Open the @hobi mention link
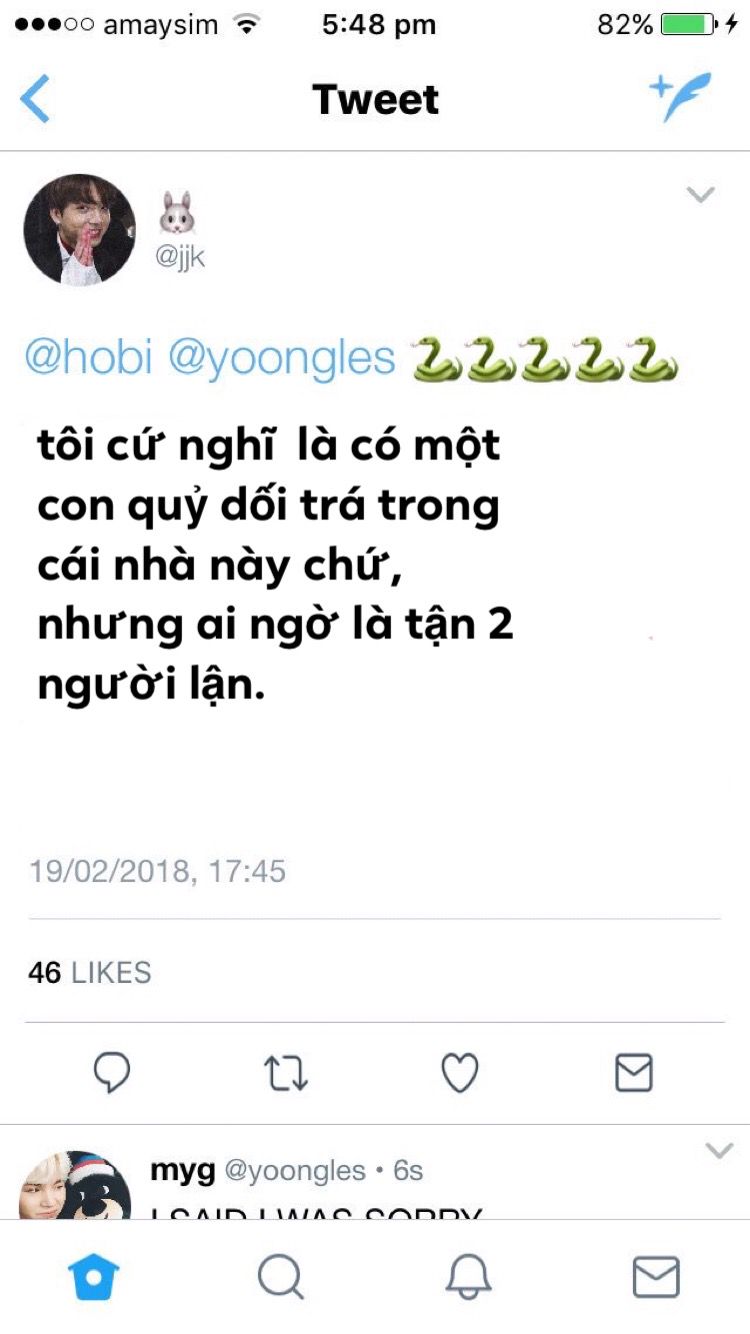This screenshot has width=750, height=1334. 89,358
